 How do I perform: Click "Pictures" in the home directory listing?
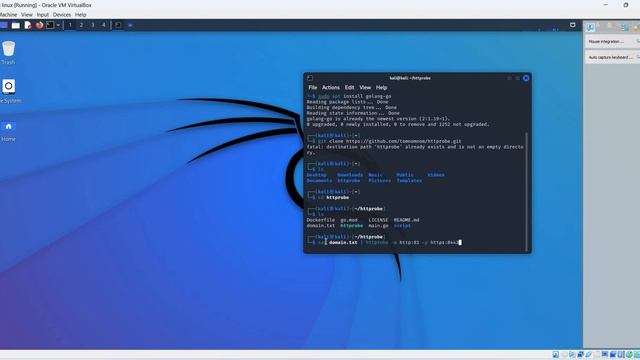(x=380, y=181)
